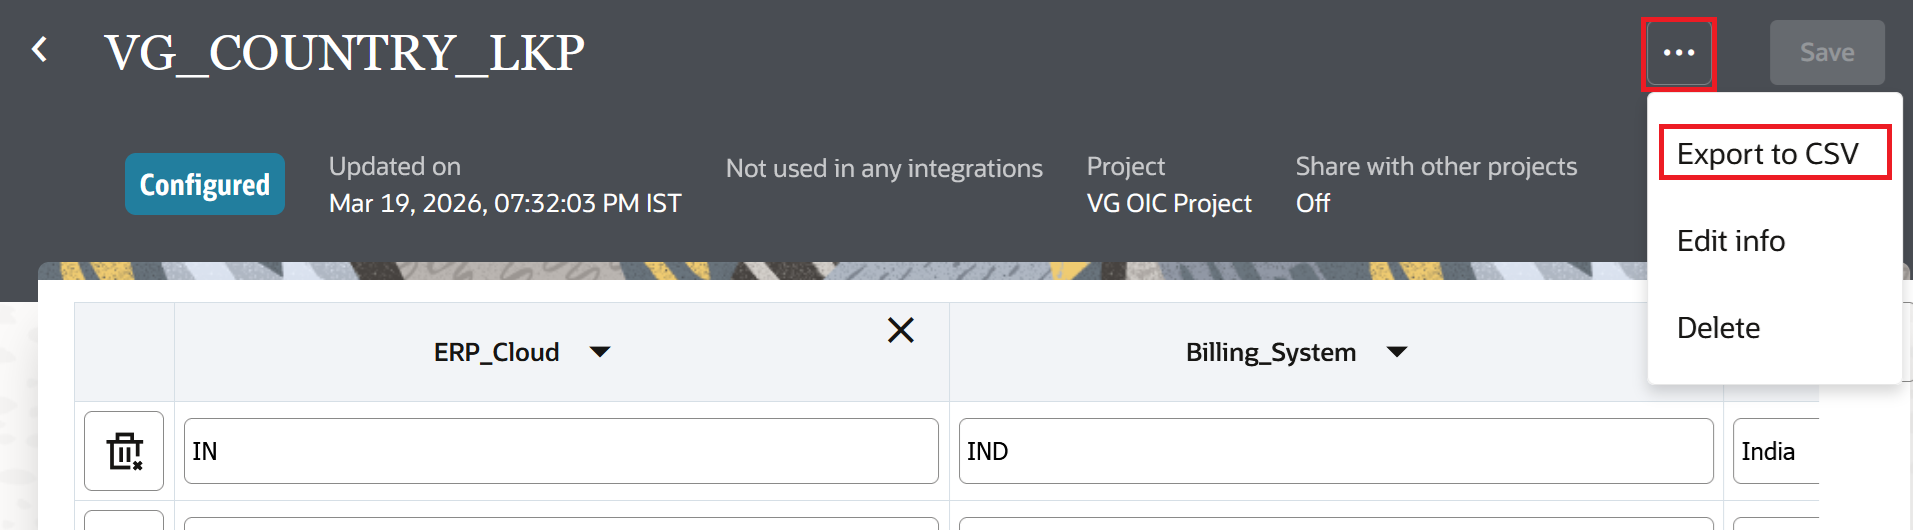Expand the ERP_Cloud column dropdown arrow
Screen dimensions: 1913x530
(600, 352)
